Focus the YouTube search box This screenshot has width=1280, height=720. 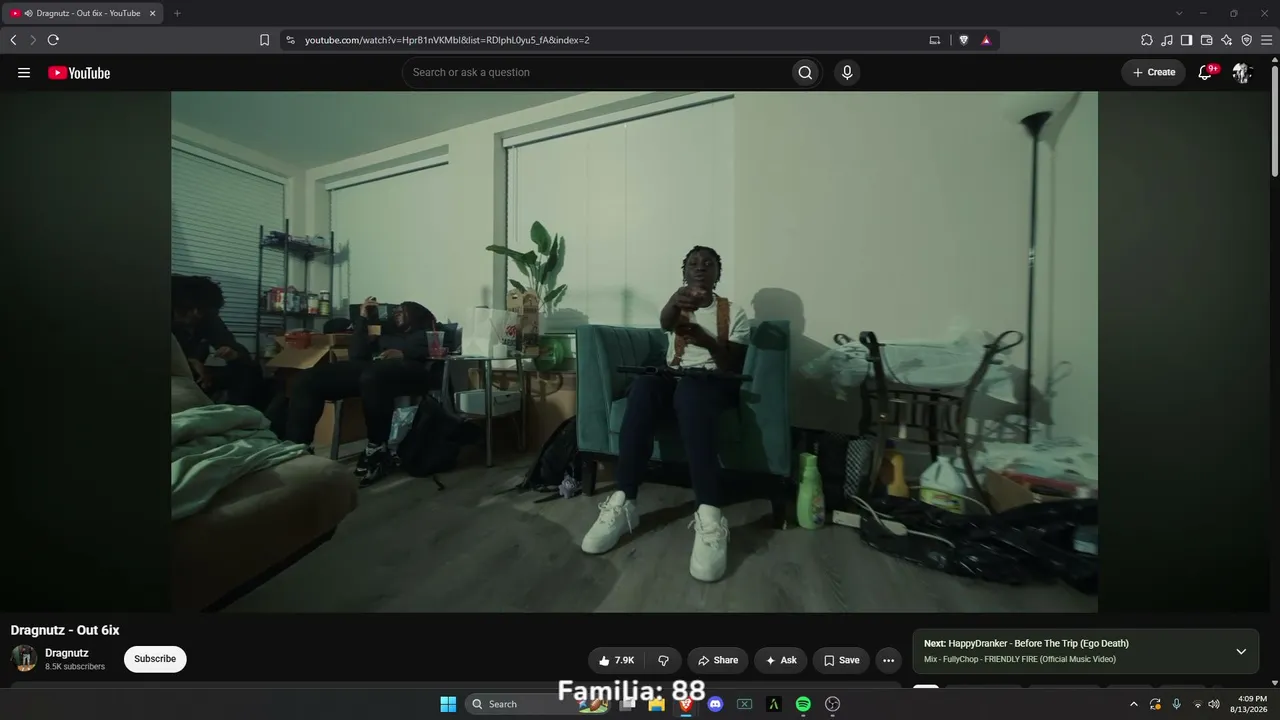tap(596, 72)
